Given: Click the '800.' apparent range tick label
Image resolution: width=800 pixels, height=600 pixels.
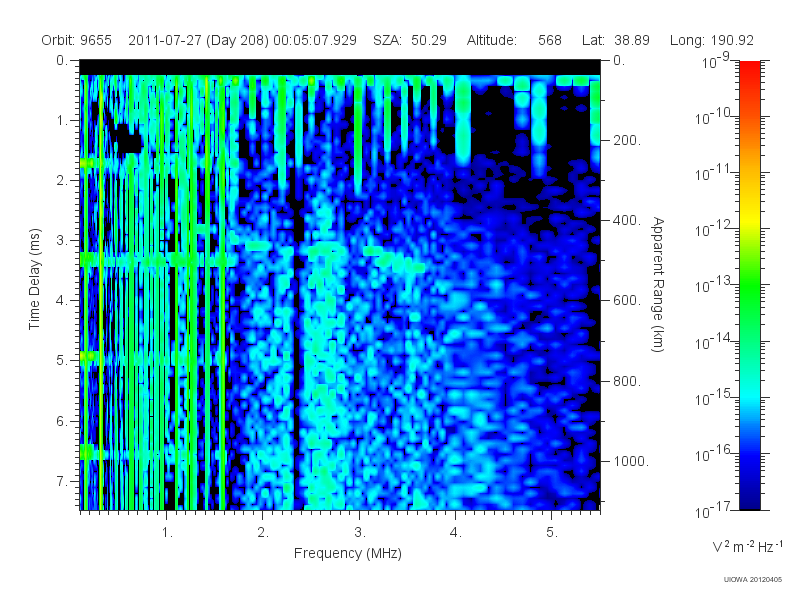Looking at the screenshot, I should tap(627, 381).
